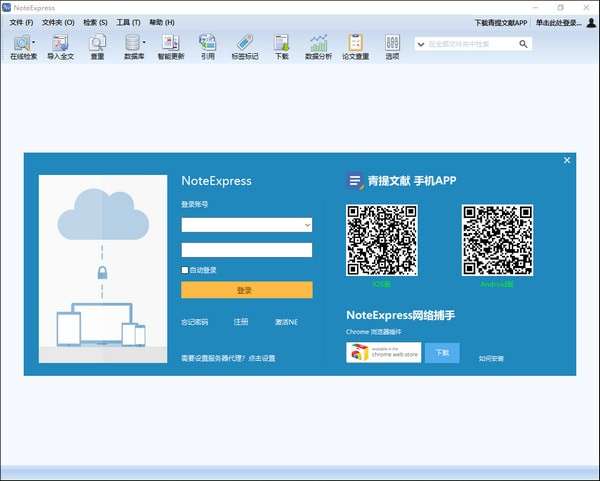Click the 导入全文 import full text icon
The image size is (600, 481).
(x=60, y=44)
